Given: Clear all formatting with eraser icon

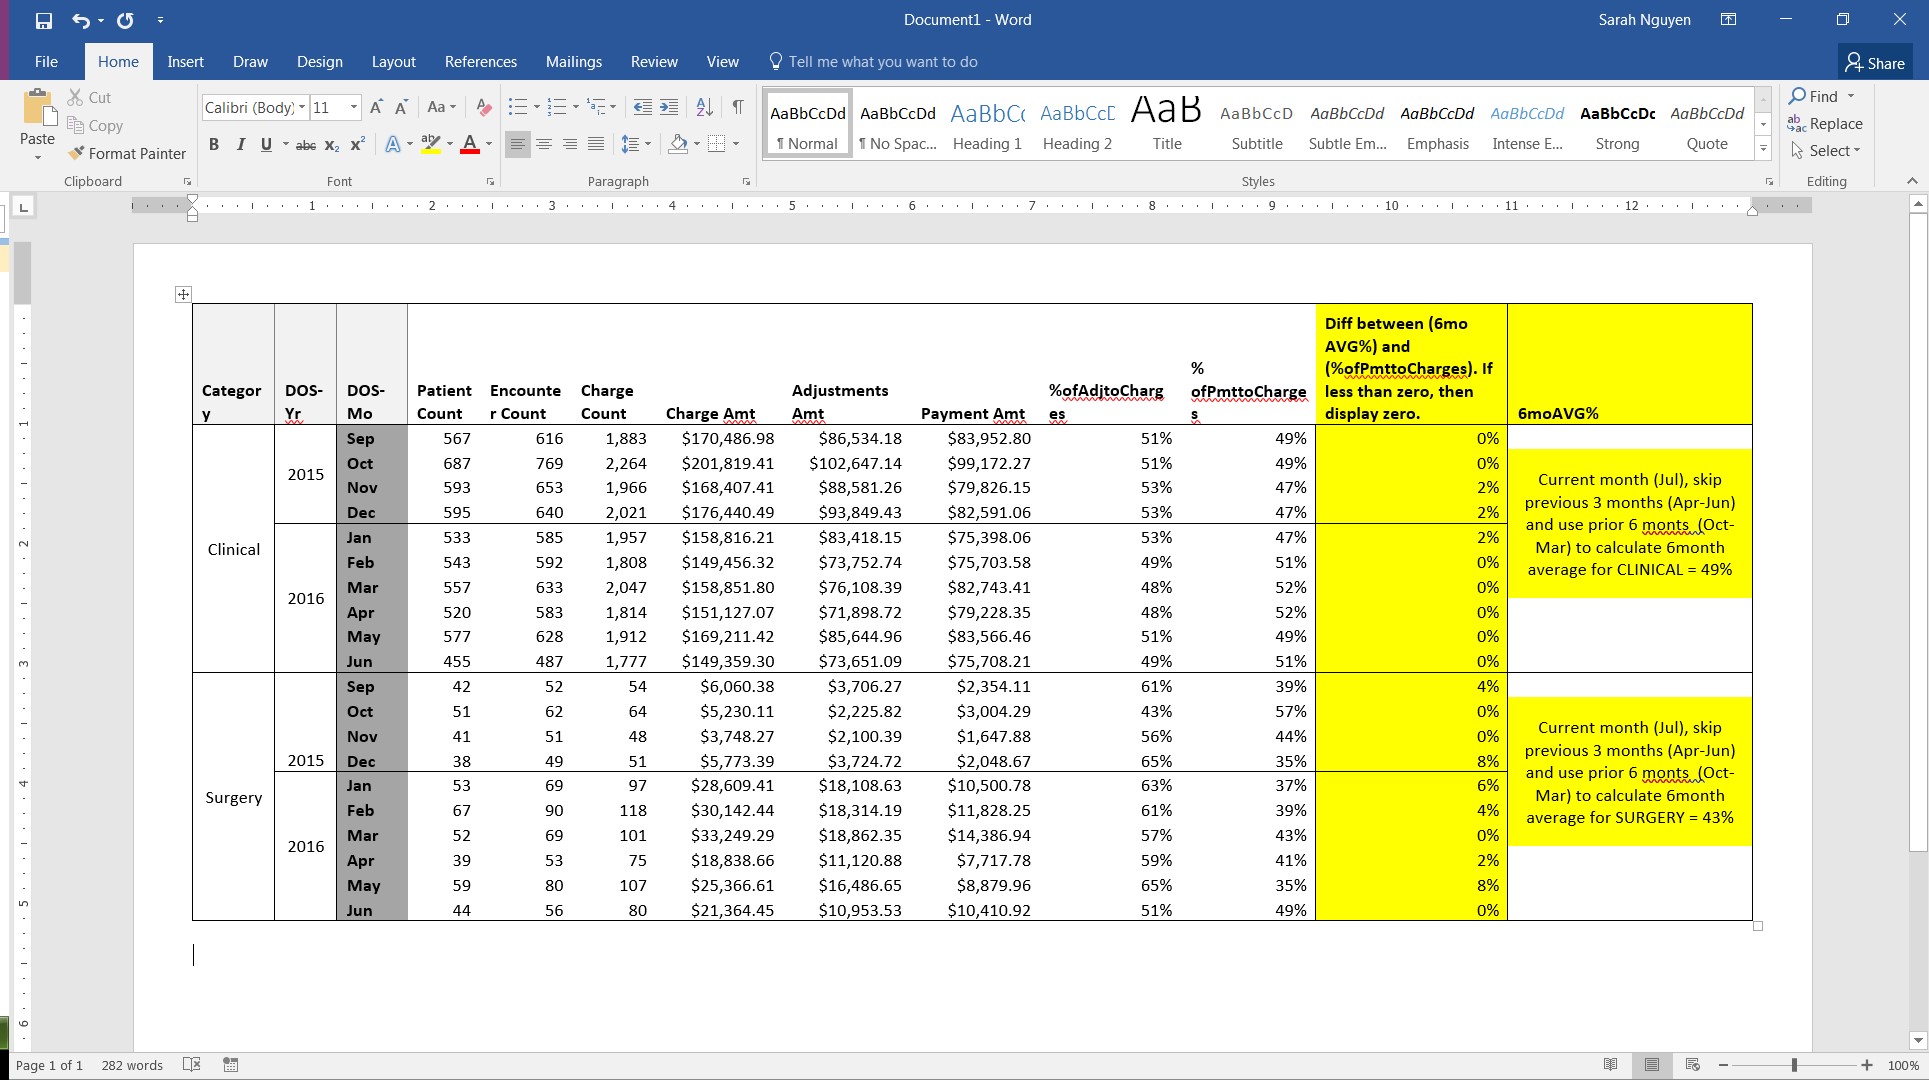Looking at the screenshot, I should [484, 107].
